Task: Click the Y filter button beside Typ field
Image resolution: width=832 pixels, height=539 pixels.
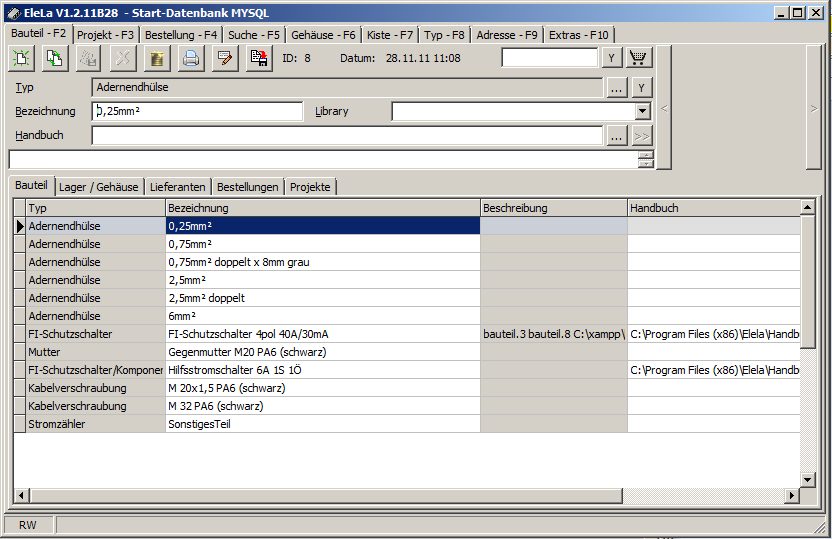Action: pos(641,88)
